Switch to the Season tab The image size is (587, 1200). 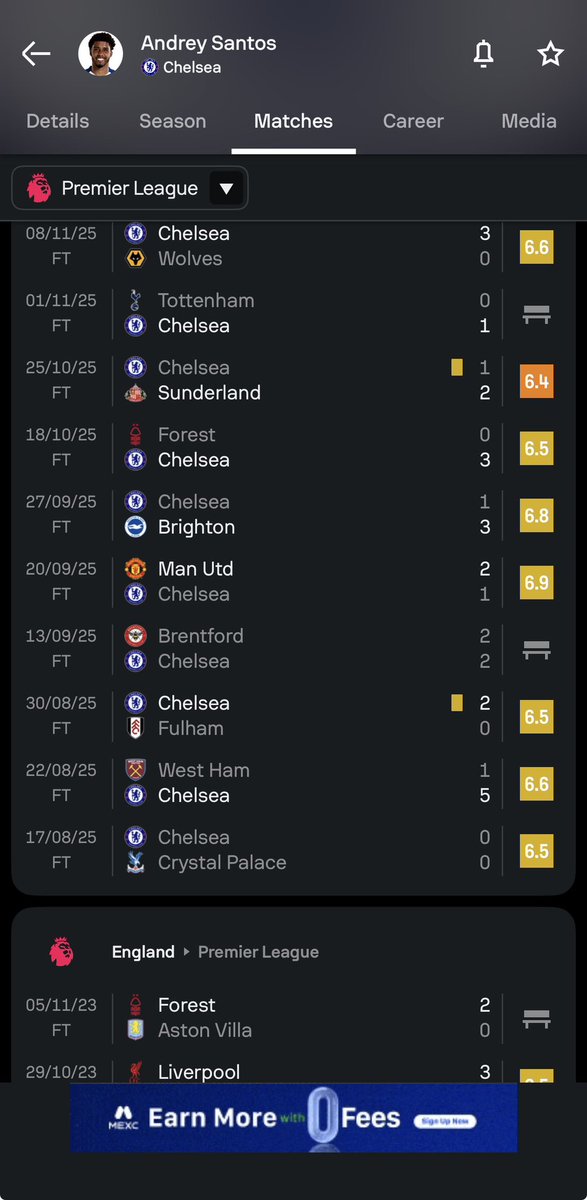point(172,121)
